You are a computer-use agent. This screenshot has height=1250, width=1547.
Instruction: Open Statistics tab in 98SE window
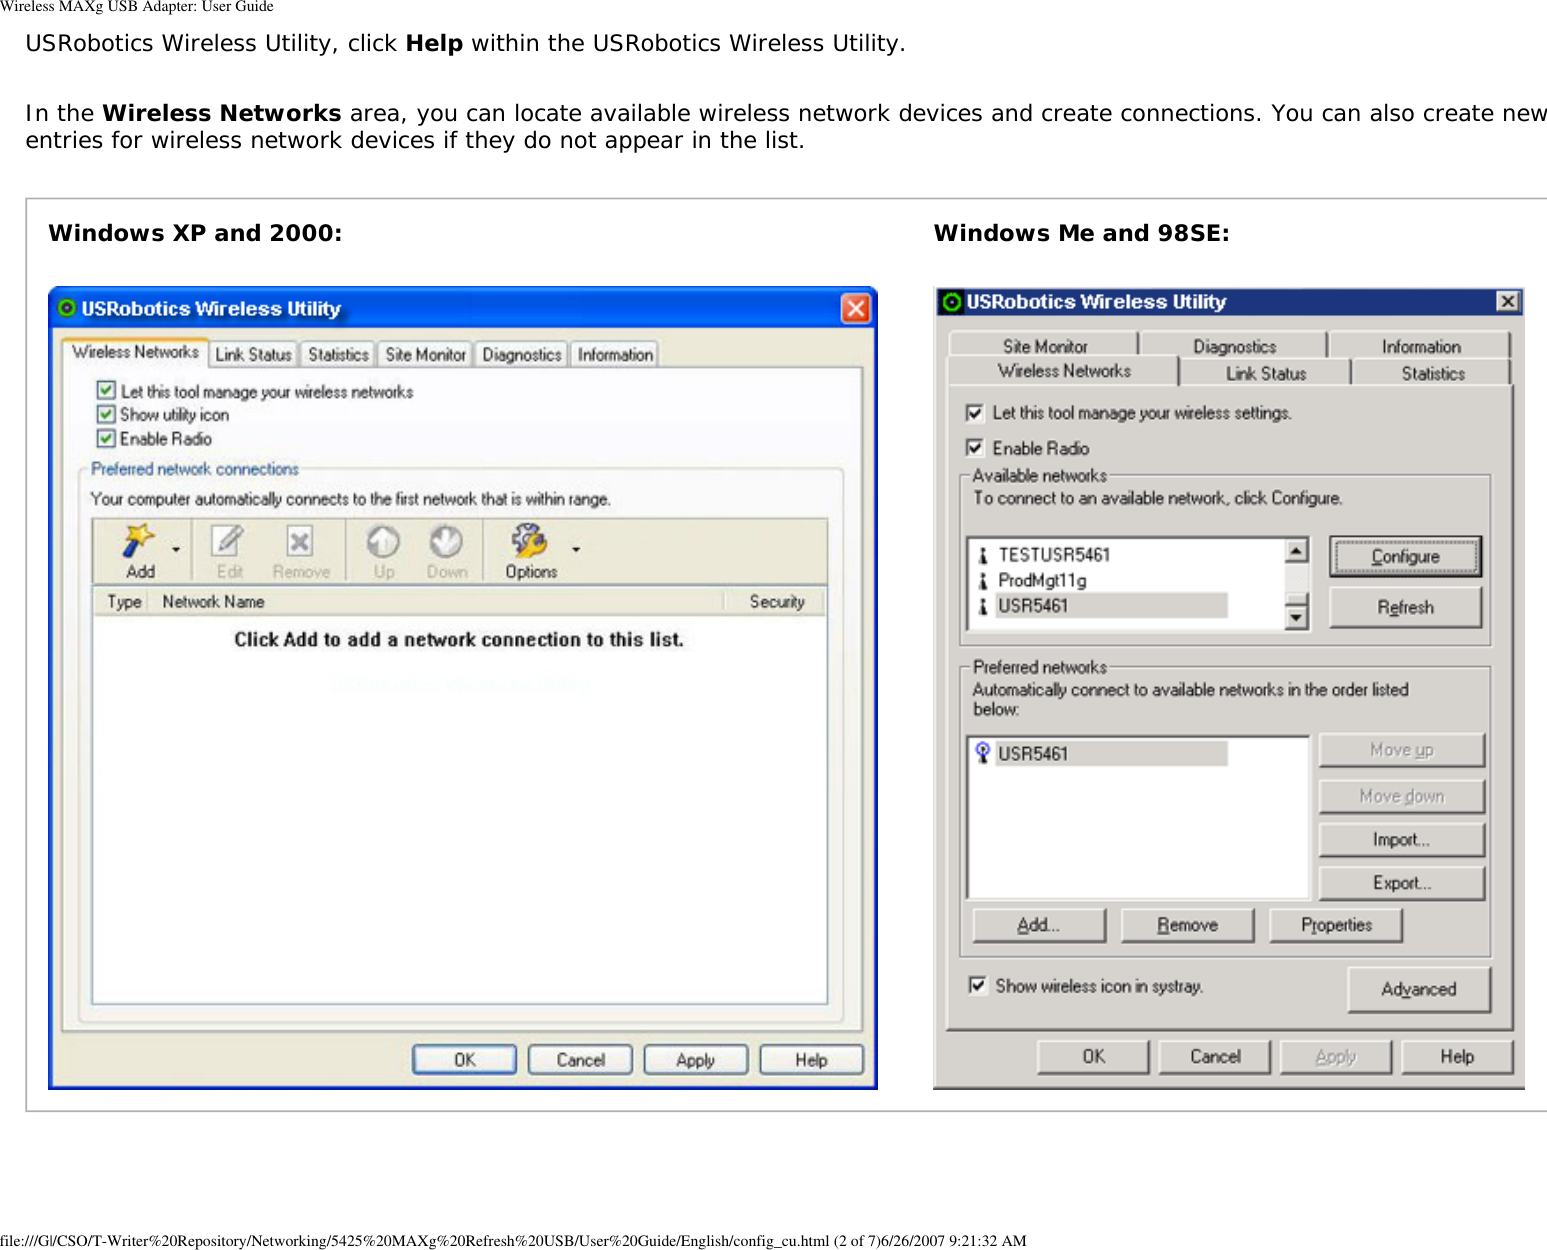click(1432, 373)
